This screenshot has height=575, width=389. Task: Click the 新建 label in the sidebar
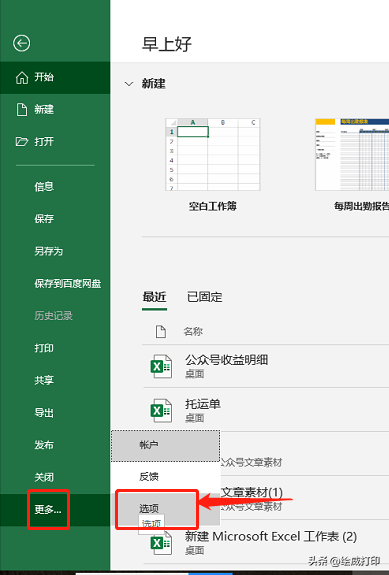click(44, 109)
